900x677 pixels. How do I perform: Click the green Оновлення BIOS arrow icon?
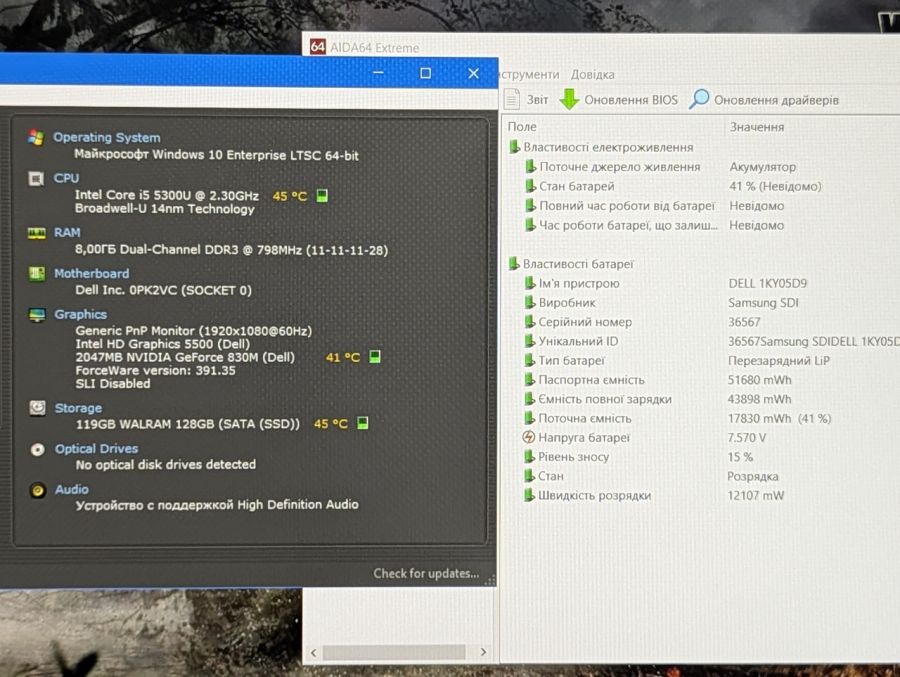click(x=569, y=99)
